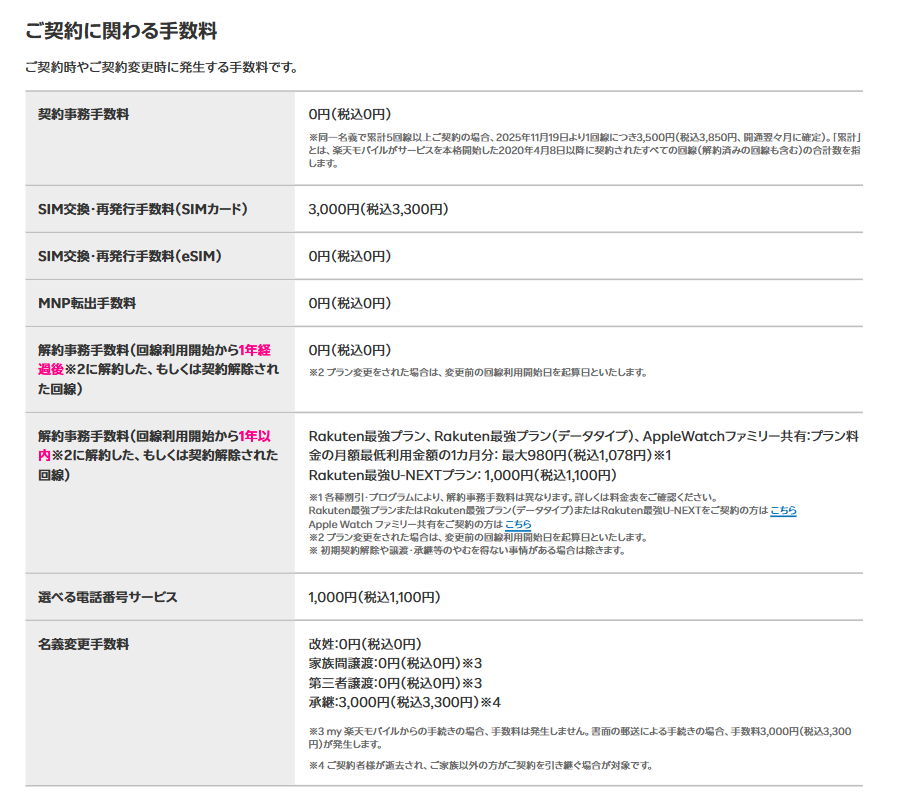Click the 第三者譲渡:0円 line

[x=395, y=683]
